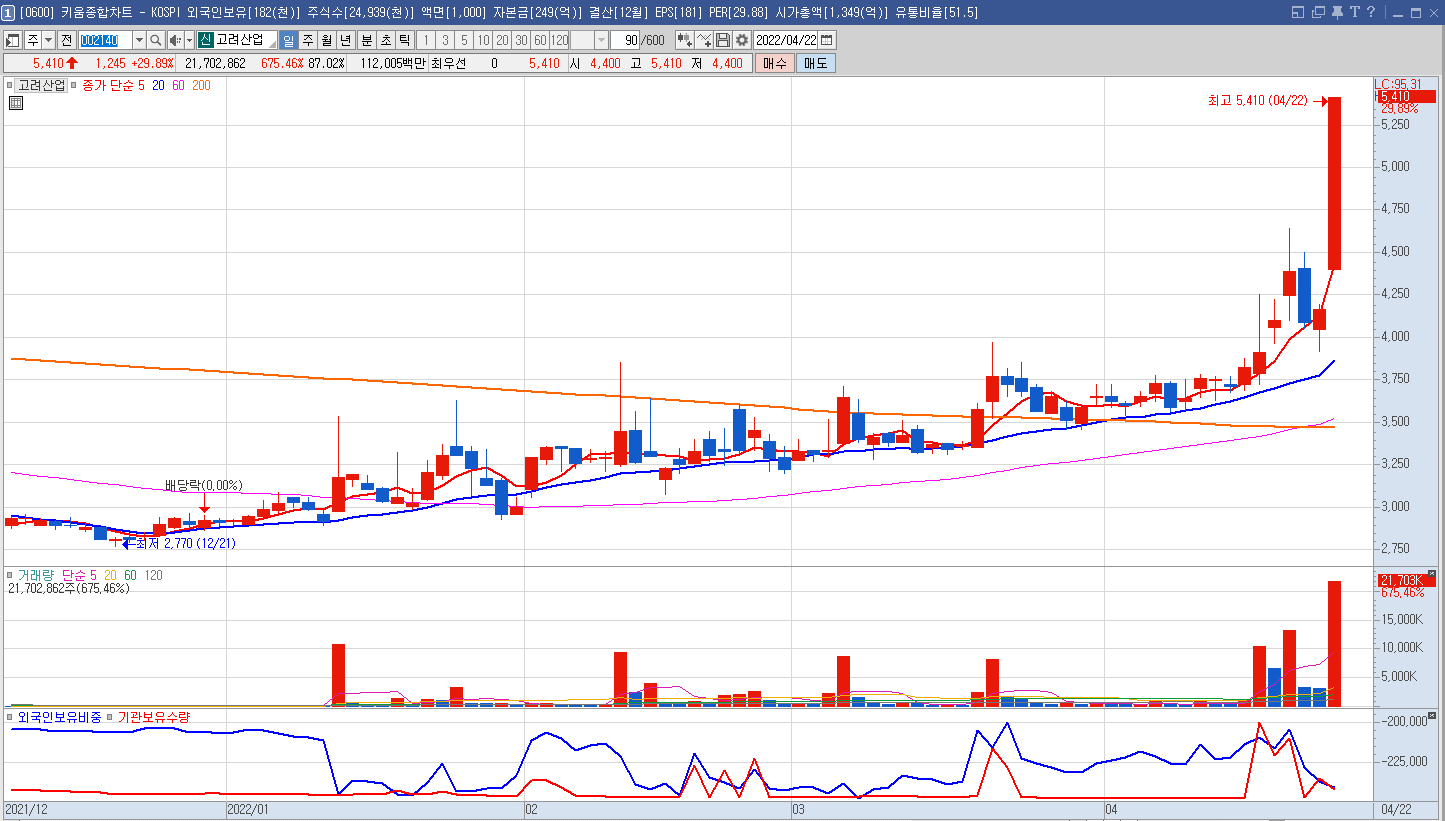
Task: Close the foreign holdings panel with its X
Action: coord(1431,716)
